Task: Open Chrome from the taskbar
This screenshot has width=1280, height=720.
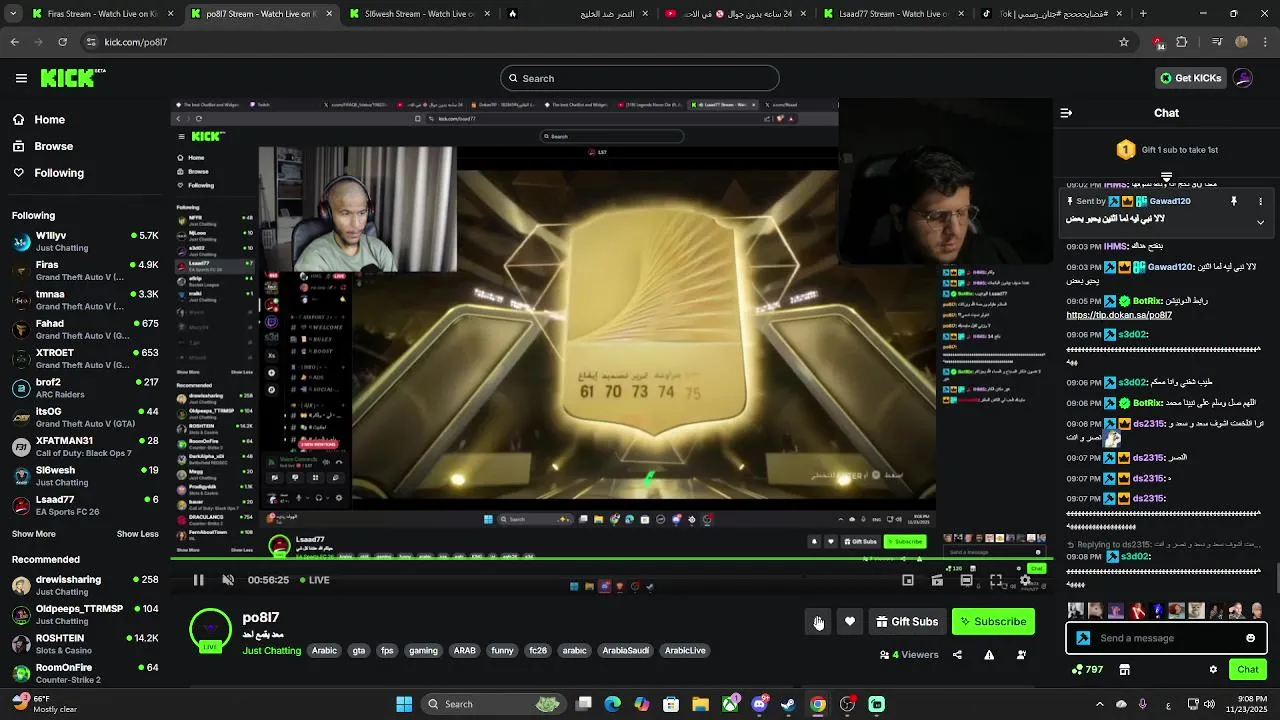Action: click(x=818, y=704)
